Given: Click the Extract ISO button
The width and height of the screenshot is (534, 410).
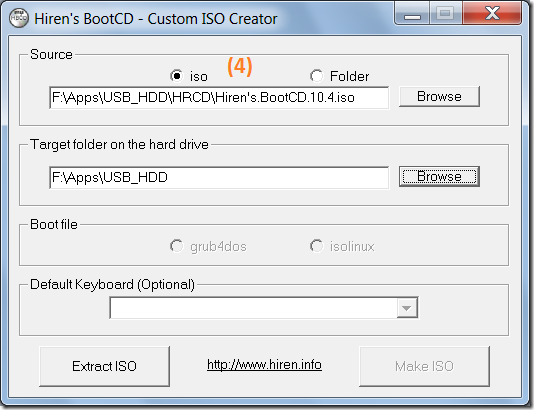Looking at the screenshot, I should (x=105, y=366).
